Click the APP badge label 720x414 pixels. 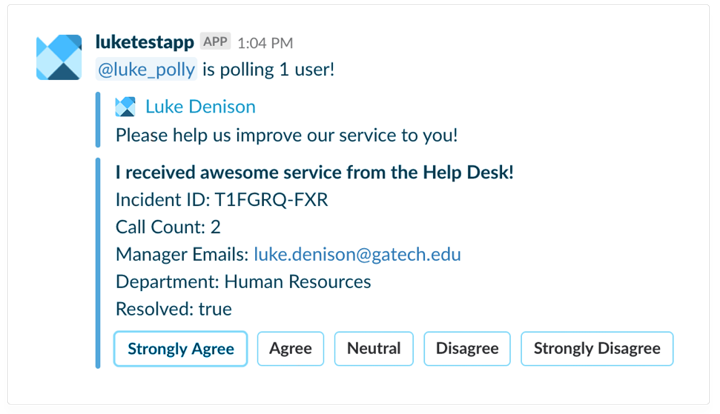(215, 42)
